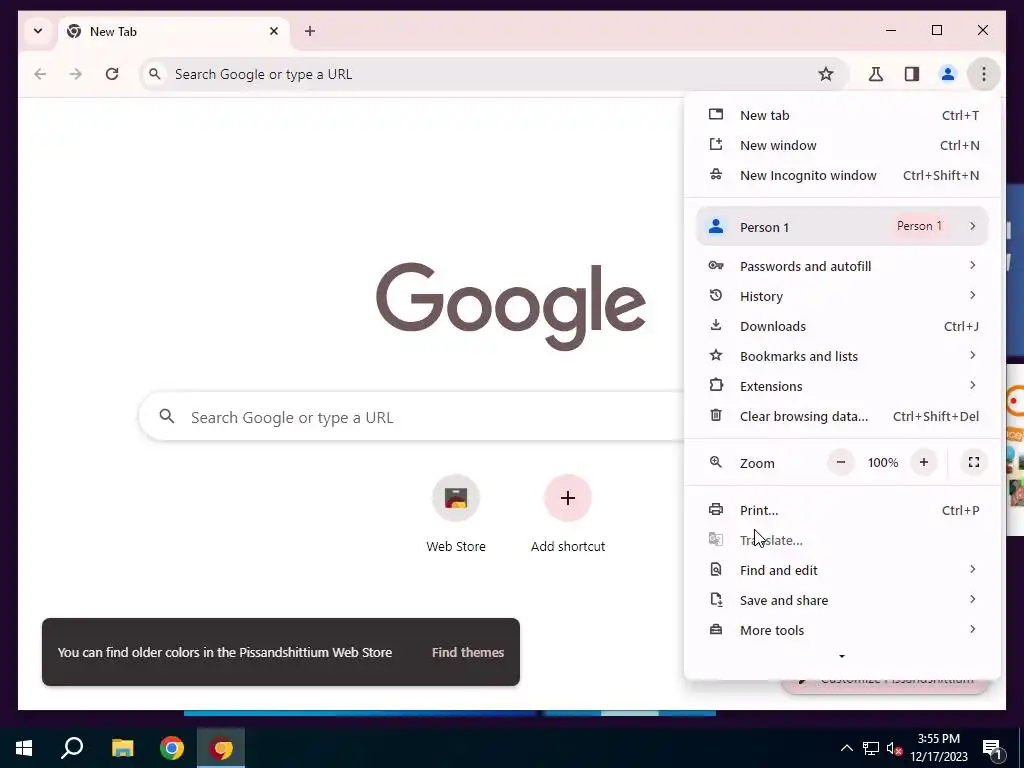Click the Add shortcut button
The height and width of the screenshot is (768, 1024).
click(x=568, y=514)
